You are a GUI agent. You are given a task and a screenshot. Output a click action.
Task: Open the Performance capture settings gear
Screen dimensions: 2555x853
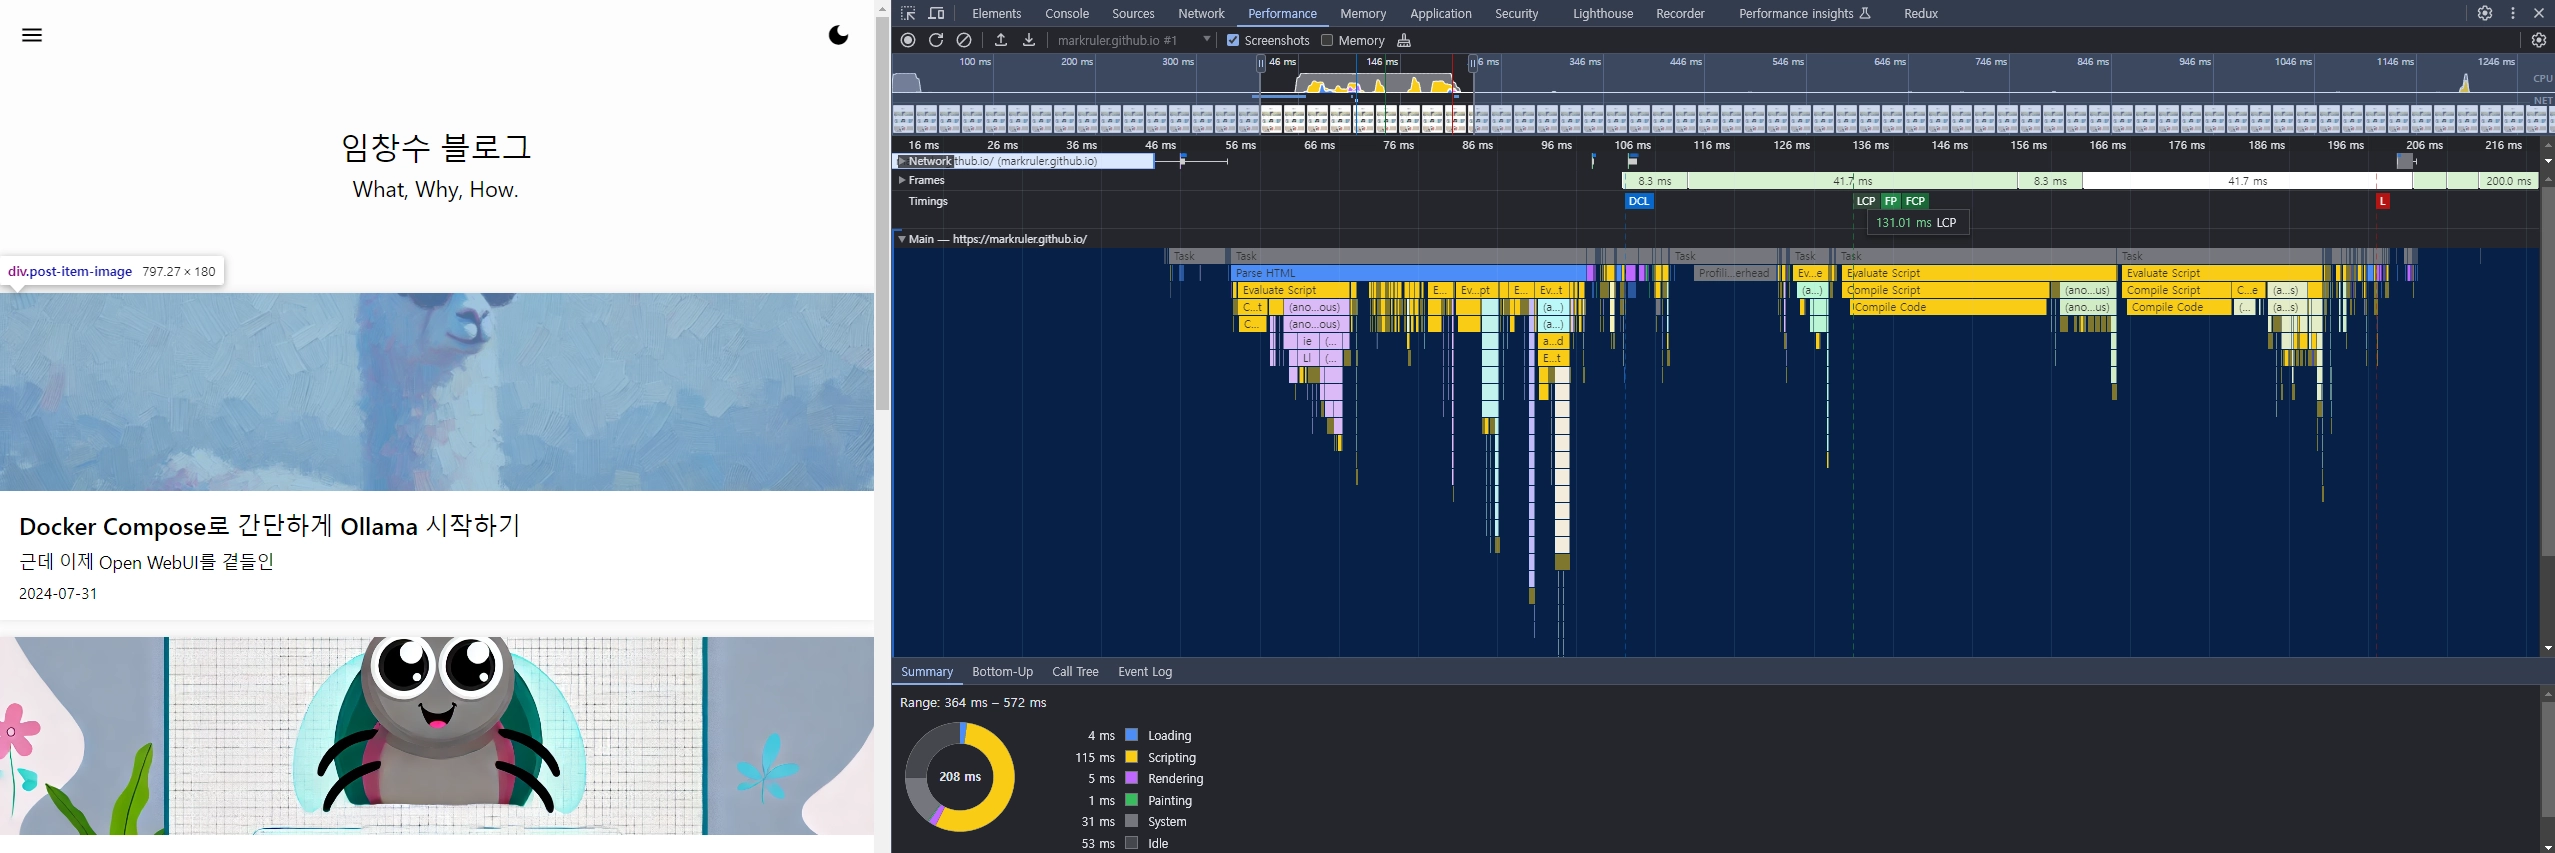(2538, 40)
